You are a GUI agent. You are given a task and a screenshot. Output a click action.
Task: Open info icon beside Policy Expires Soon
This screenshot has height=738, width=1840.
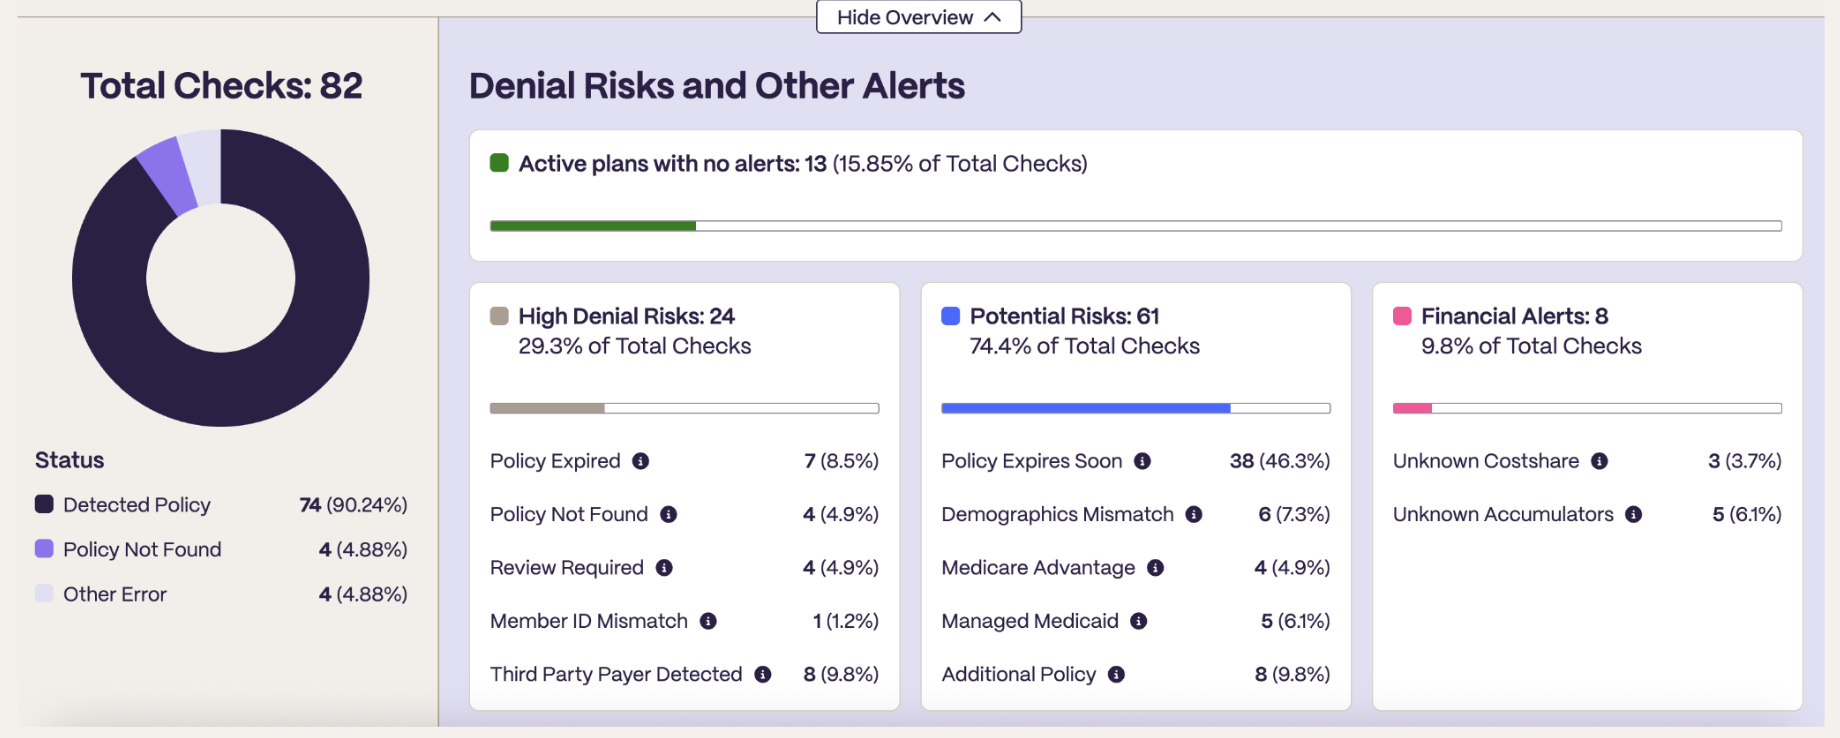coord(1142,461)
